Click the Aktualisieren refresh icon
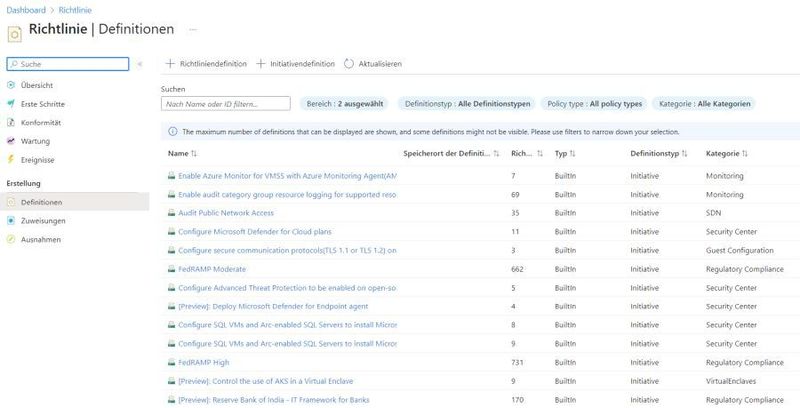 tap(349, 64)
